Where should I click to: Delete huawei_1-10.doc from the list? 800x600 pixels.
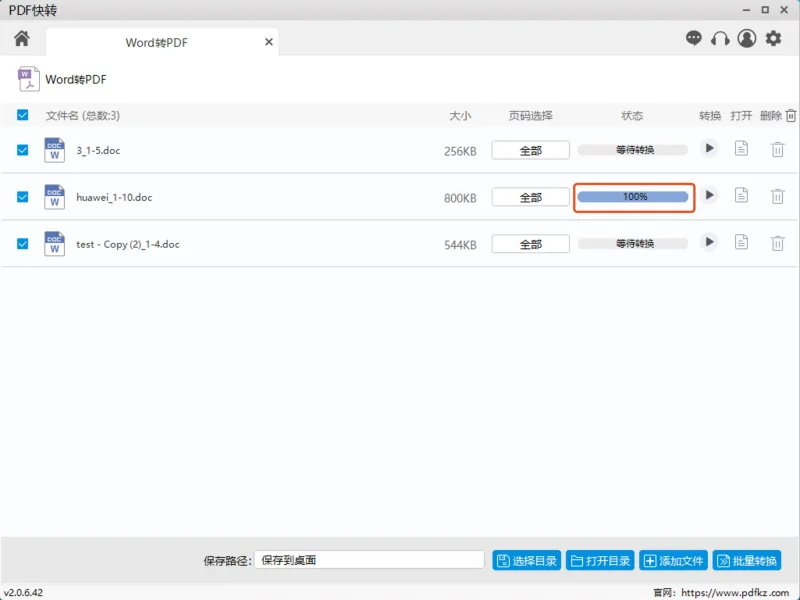778,196
